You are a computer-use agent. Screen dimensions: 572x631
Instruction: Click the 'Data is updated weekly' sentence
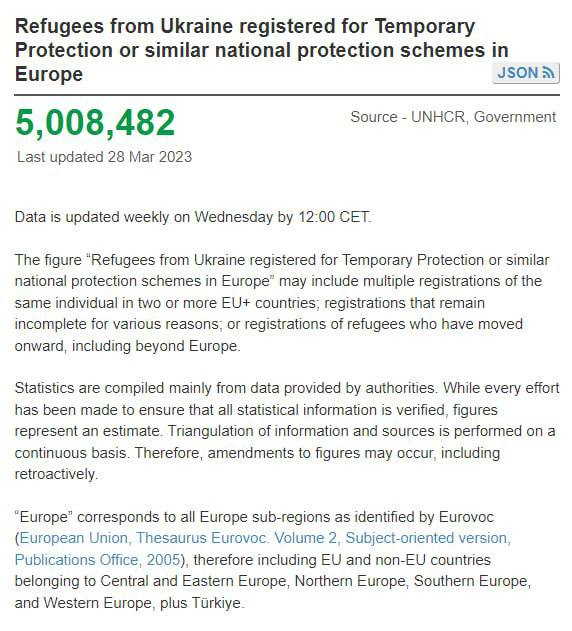[x=193, y=217]
